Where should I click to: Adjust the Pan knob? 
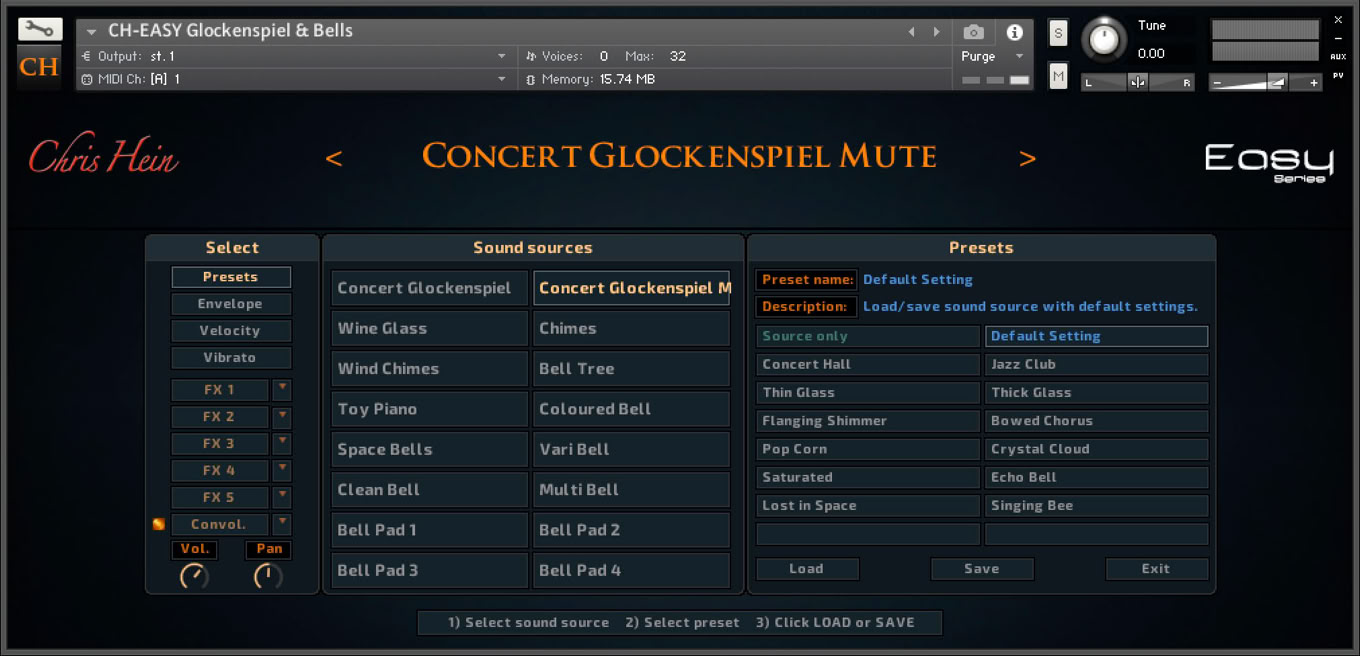(x=268, y=576)
